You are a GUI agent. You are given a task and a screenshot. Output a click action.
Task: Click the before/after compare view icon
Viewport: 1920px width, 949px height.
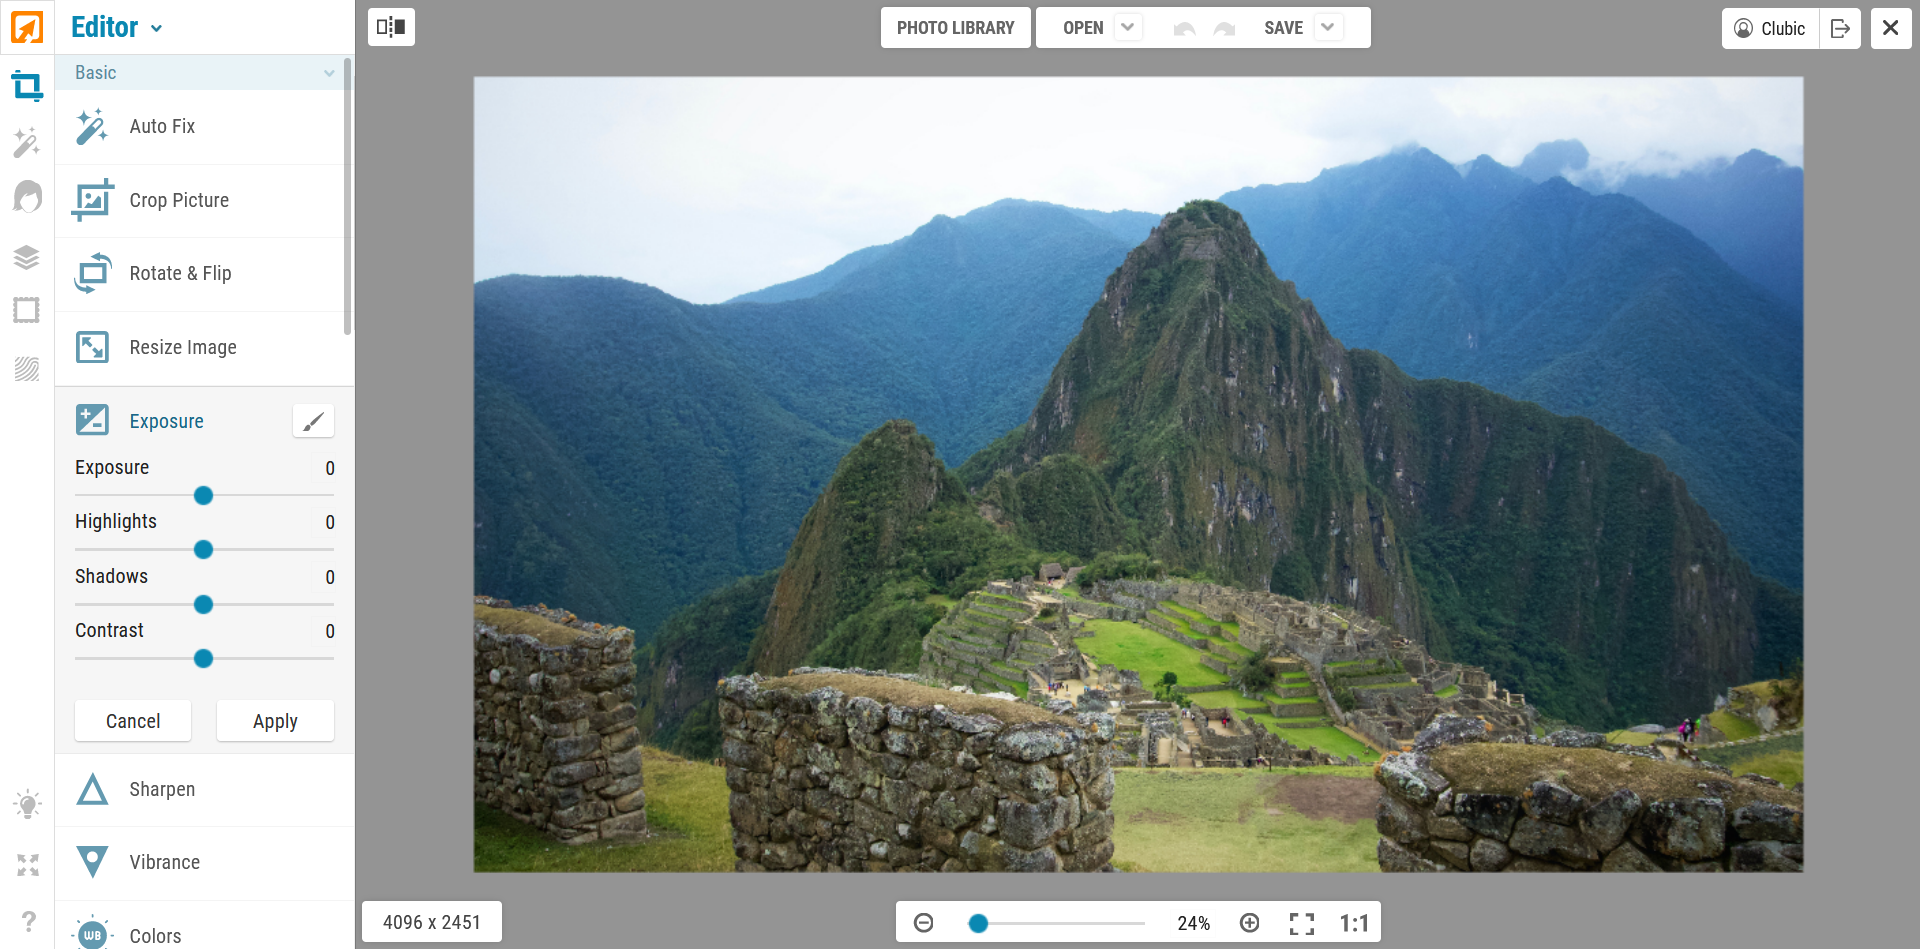point(391,27)
